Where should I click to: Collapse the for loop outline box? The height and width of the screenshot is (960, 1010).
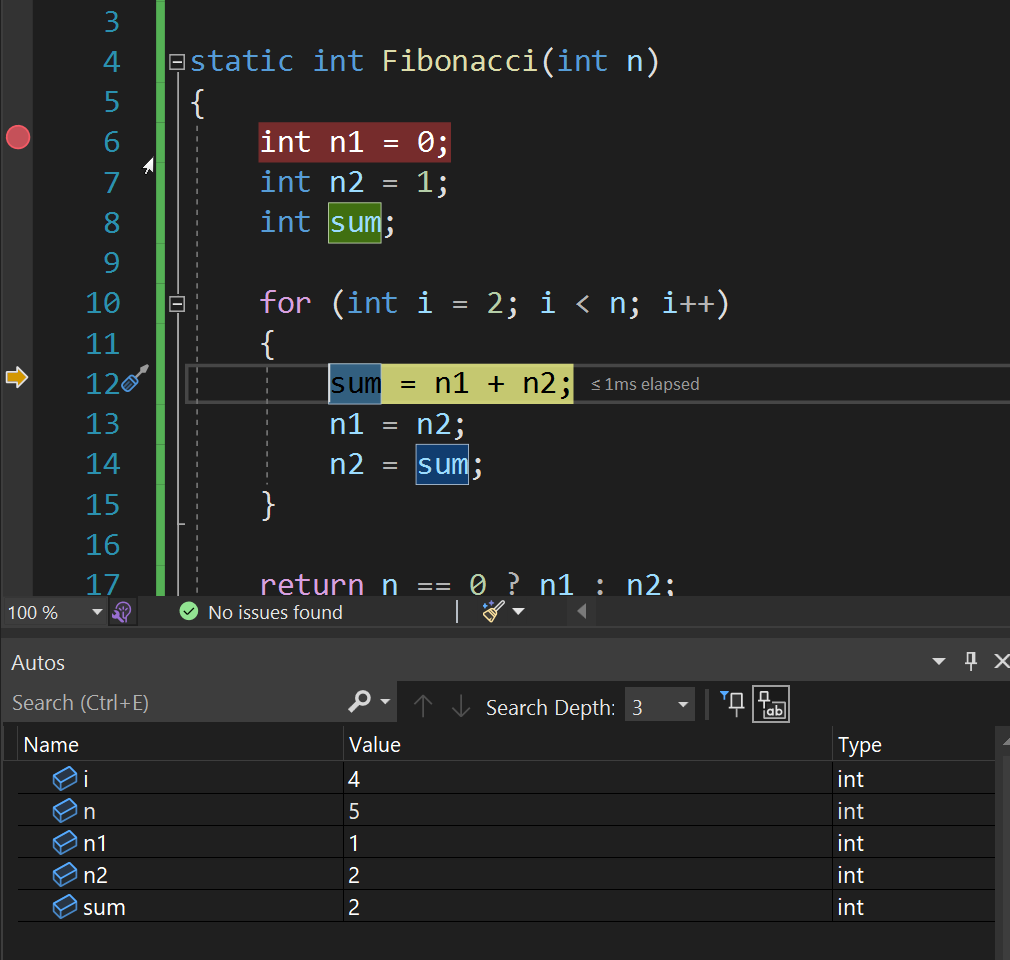(x=176, y=303)
